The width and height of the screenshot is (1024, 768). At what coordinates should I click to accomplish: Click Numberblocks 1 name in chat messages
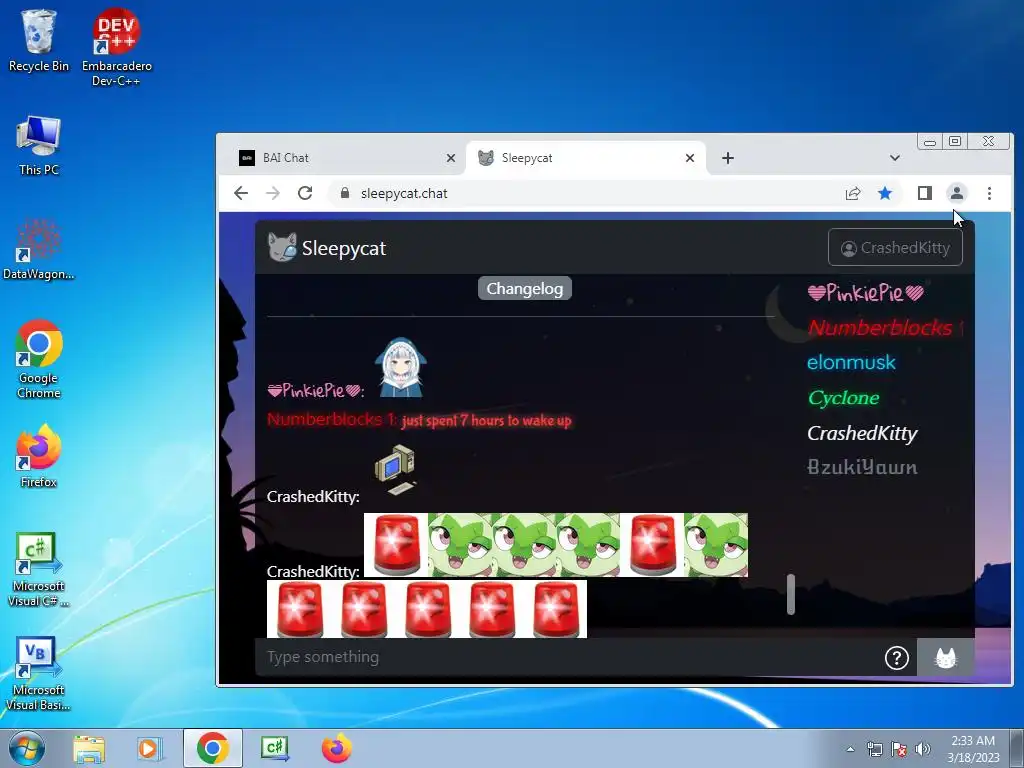click(331, 420)
